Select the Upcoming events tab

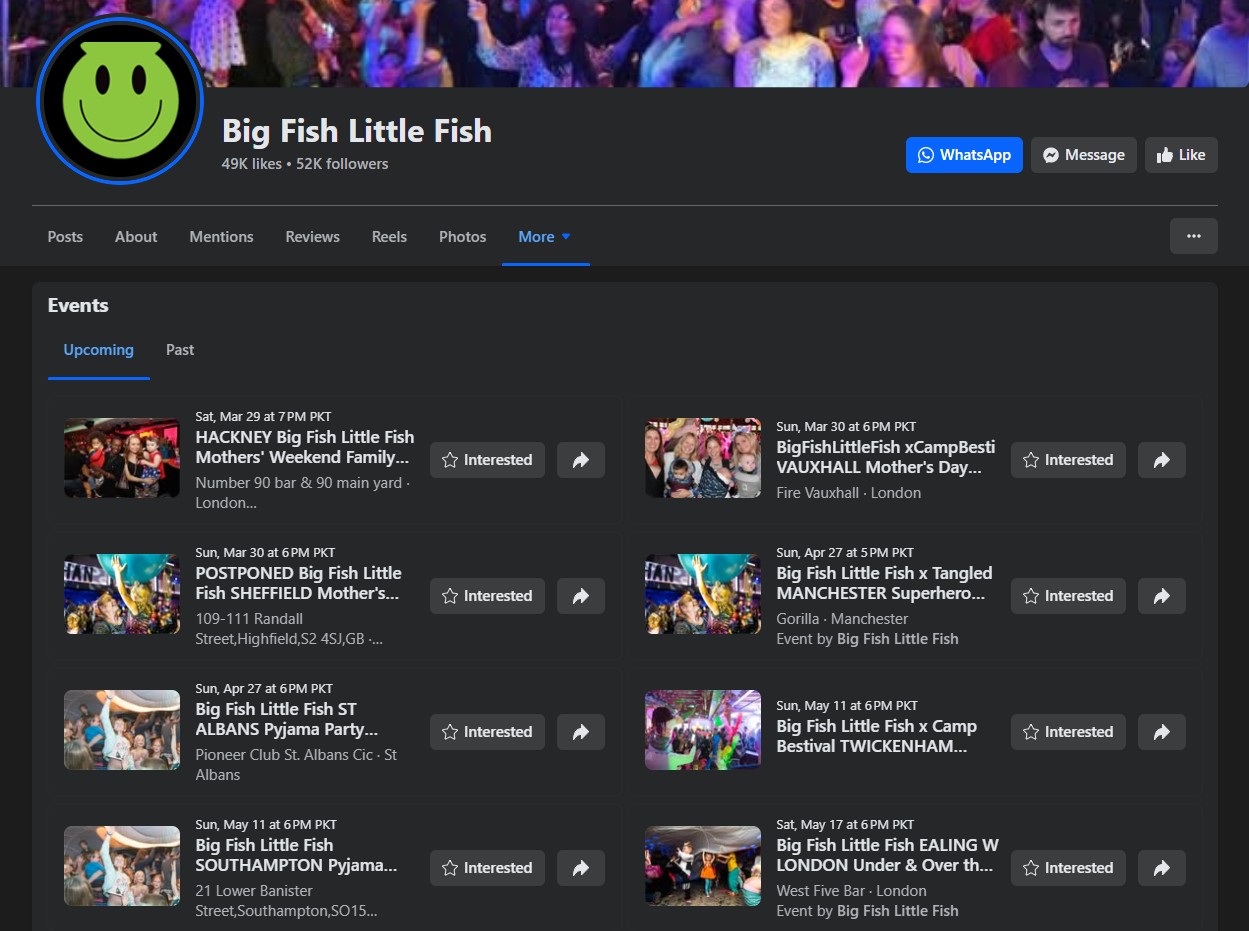[x=98, y=350]
